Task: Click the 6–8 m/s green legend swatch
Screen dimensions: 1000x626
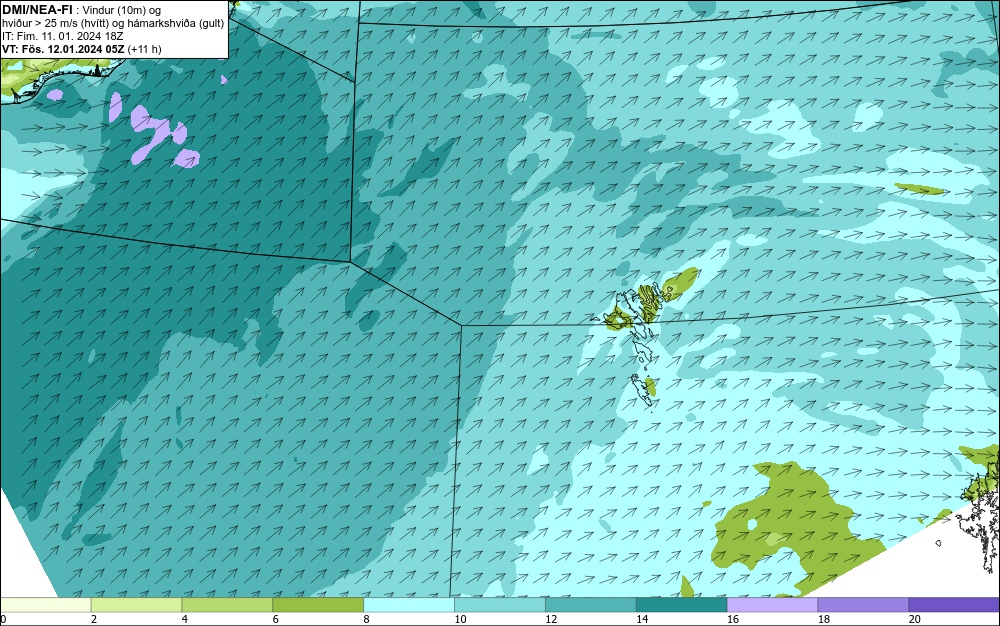Action: click(x=318, y=605)
